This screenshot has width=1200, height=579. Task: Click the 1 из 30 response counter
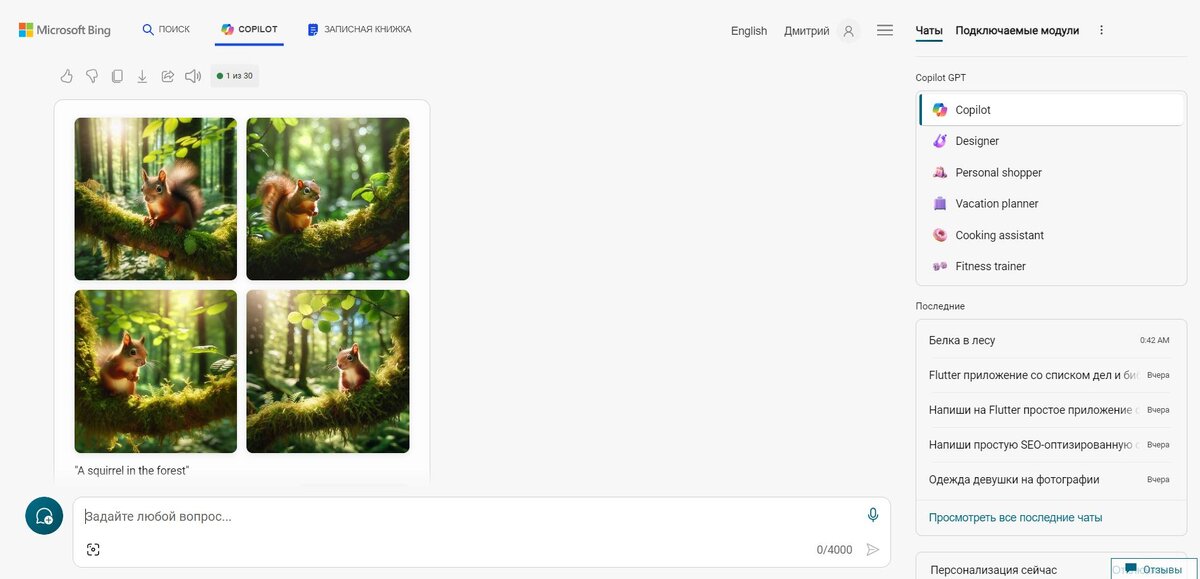tap(235, 76)
